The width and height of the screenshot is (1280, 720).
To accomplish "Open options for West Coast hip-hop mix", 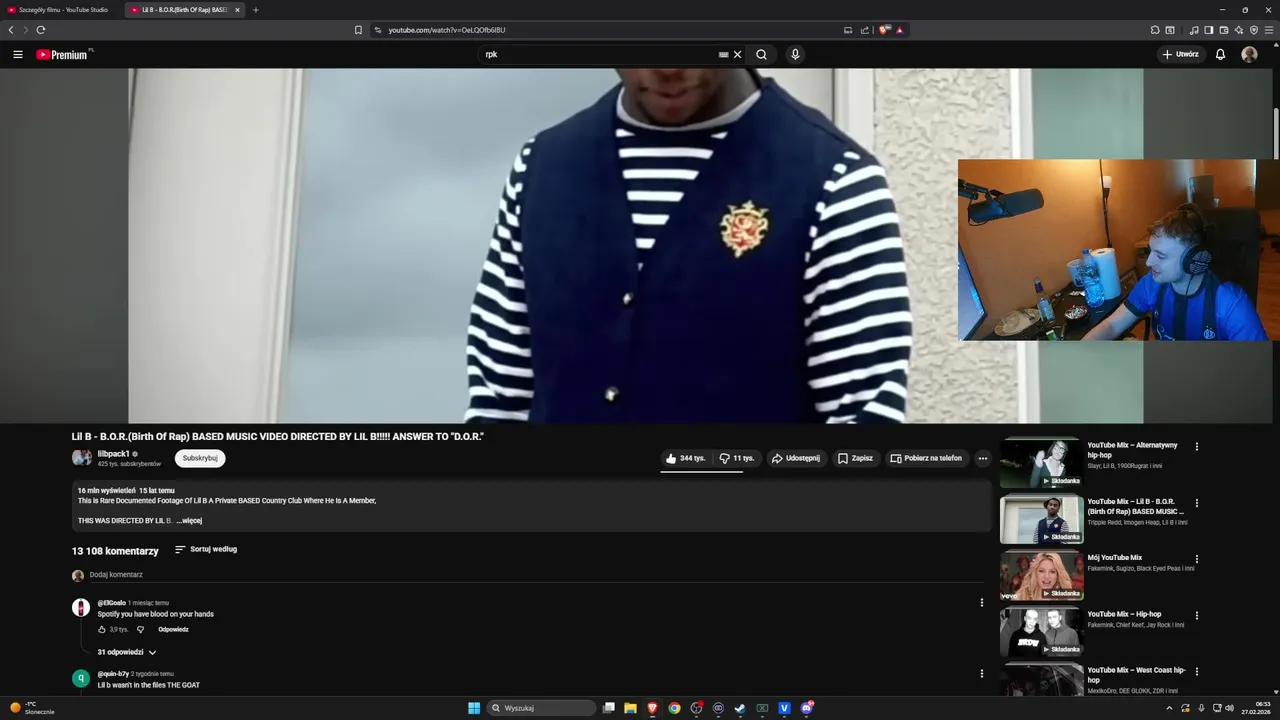I will [1196, 671].
